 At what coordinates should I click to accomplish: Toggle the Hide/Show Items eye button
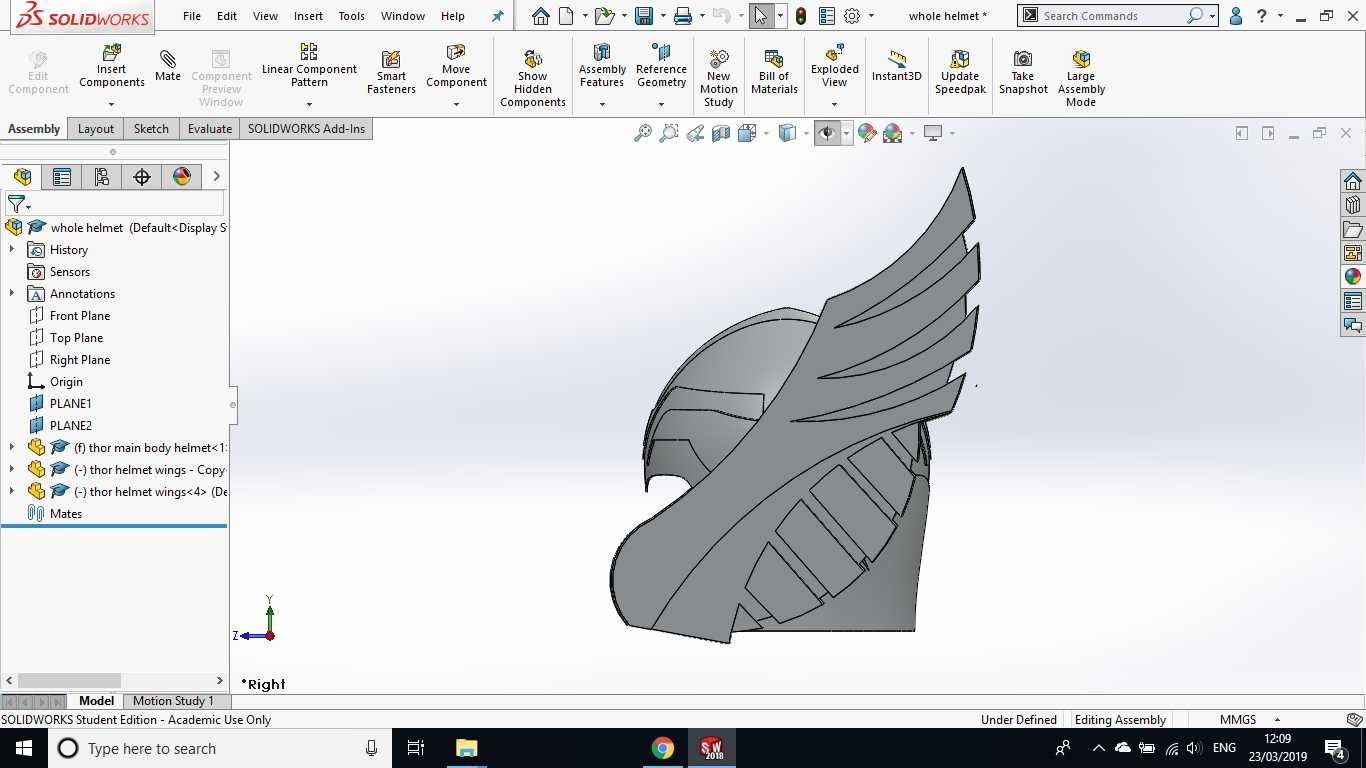click(x=827, y=133)
